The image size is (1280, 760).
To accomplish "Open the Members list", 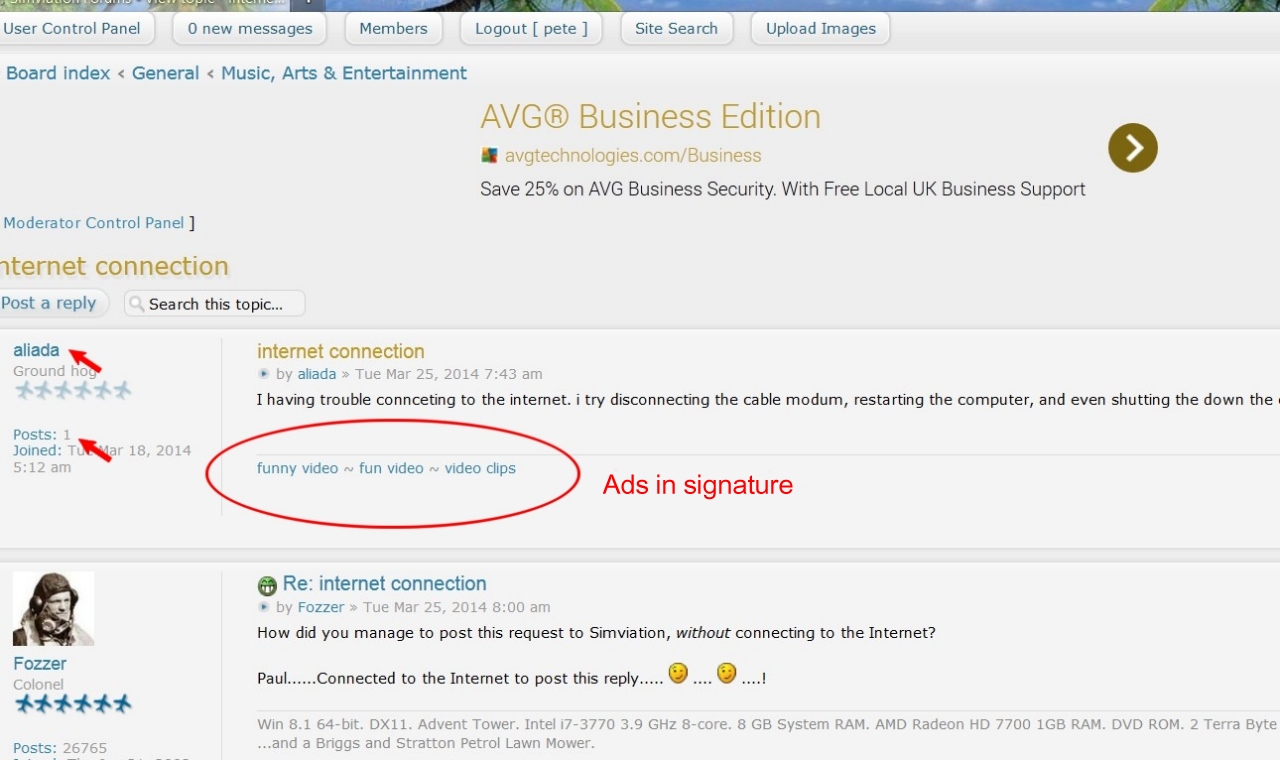I will point(393,29).
